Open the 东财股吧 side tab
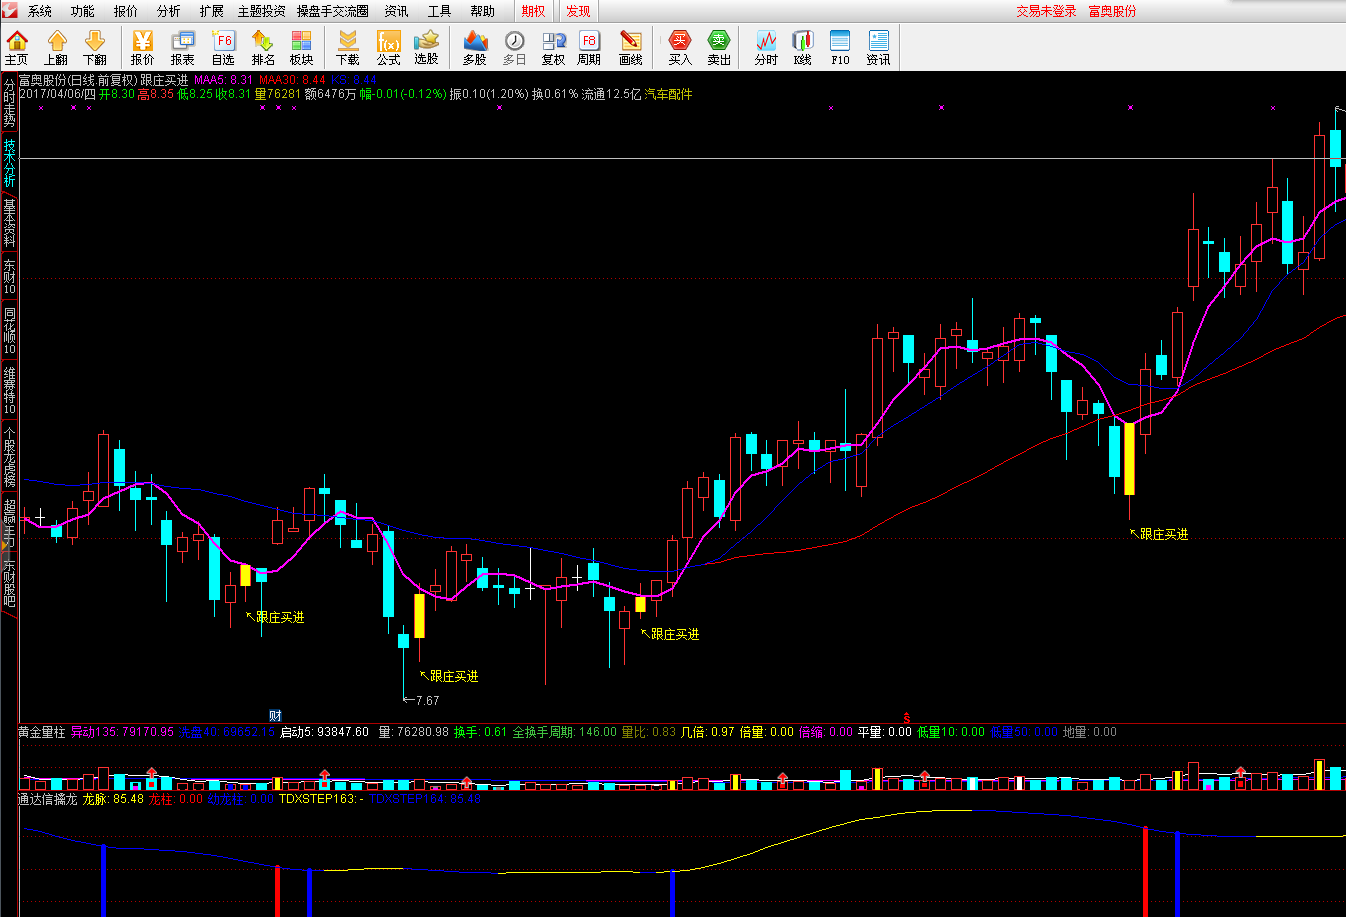 click(9, 583)
